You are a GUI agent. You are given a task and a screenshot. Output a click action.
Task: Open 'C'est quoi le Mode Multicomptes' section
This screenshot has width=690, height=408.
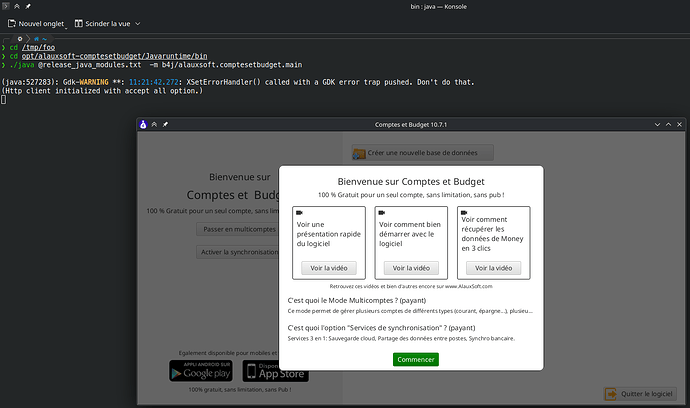[x=356, y=300]
